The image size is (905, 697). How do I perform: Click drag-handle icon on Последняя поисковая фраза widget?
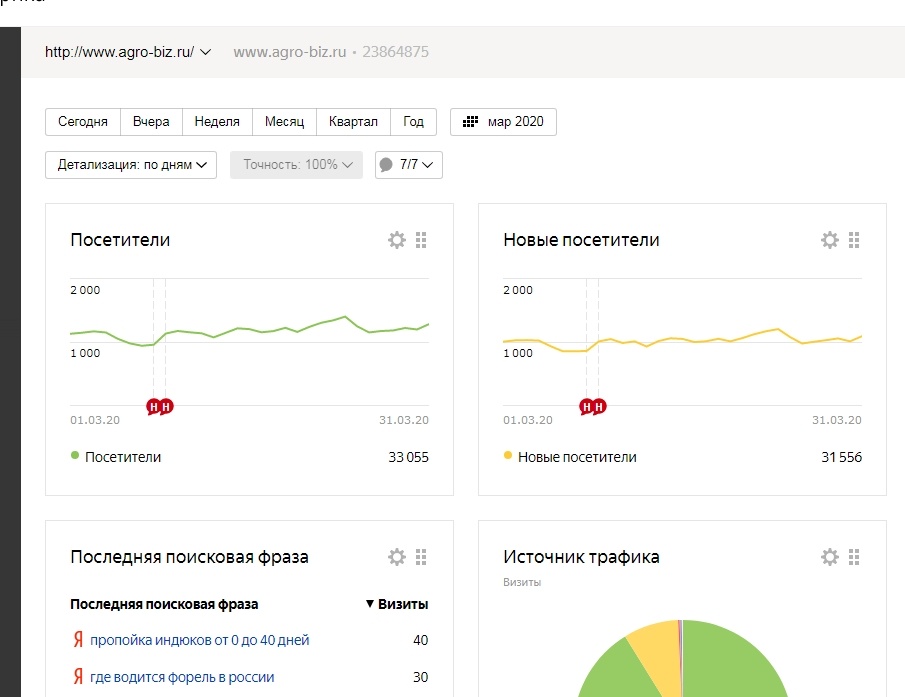pyautogui.click(x=421, y=557)
